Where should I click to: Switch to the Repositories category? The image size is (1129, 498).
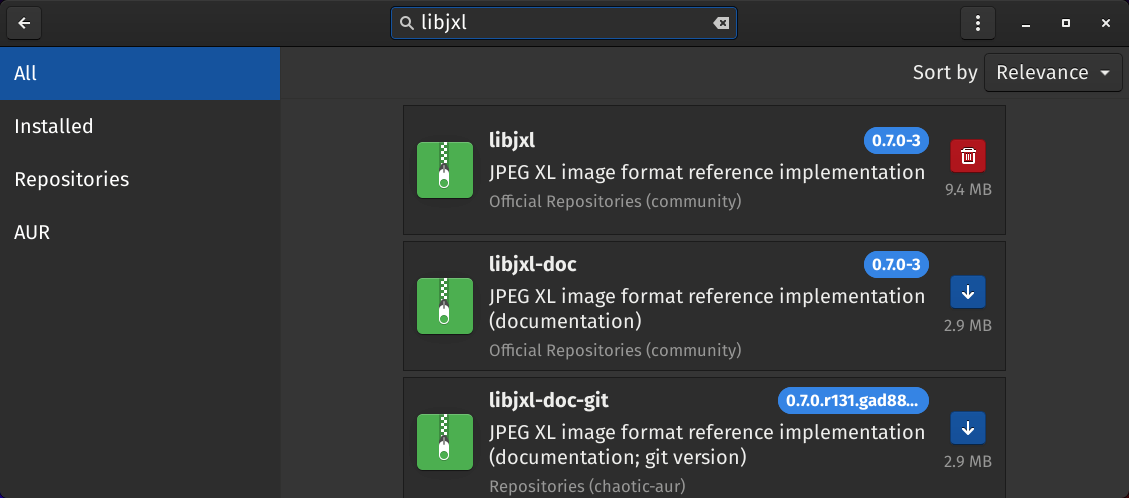(x=140, y=179)
